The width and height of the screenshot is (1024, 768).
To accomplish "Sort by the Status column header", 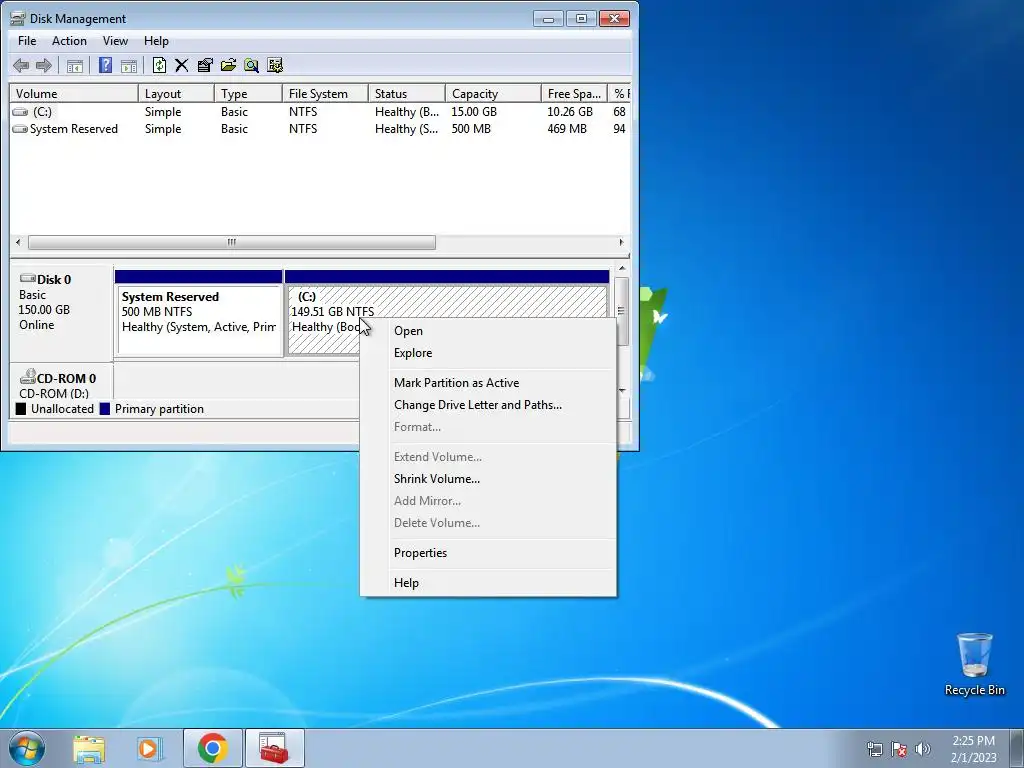I will click(407, 93).
